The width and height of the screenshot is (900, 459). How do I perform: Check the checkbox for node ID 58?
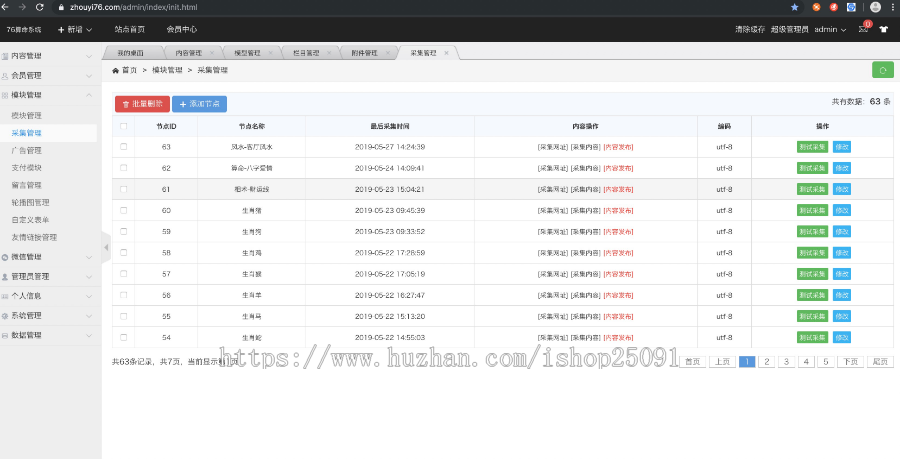(123, 253)
